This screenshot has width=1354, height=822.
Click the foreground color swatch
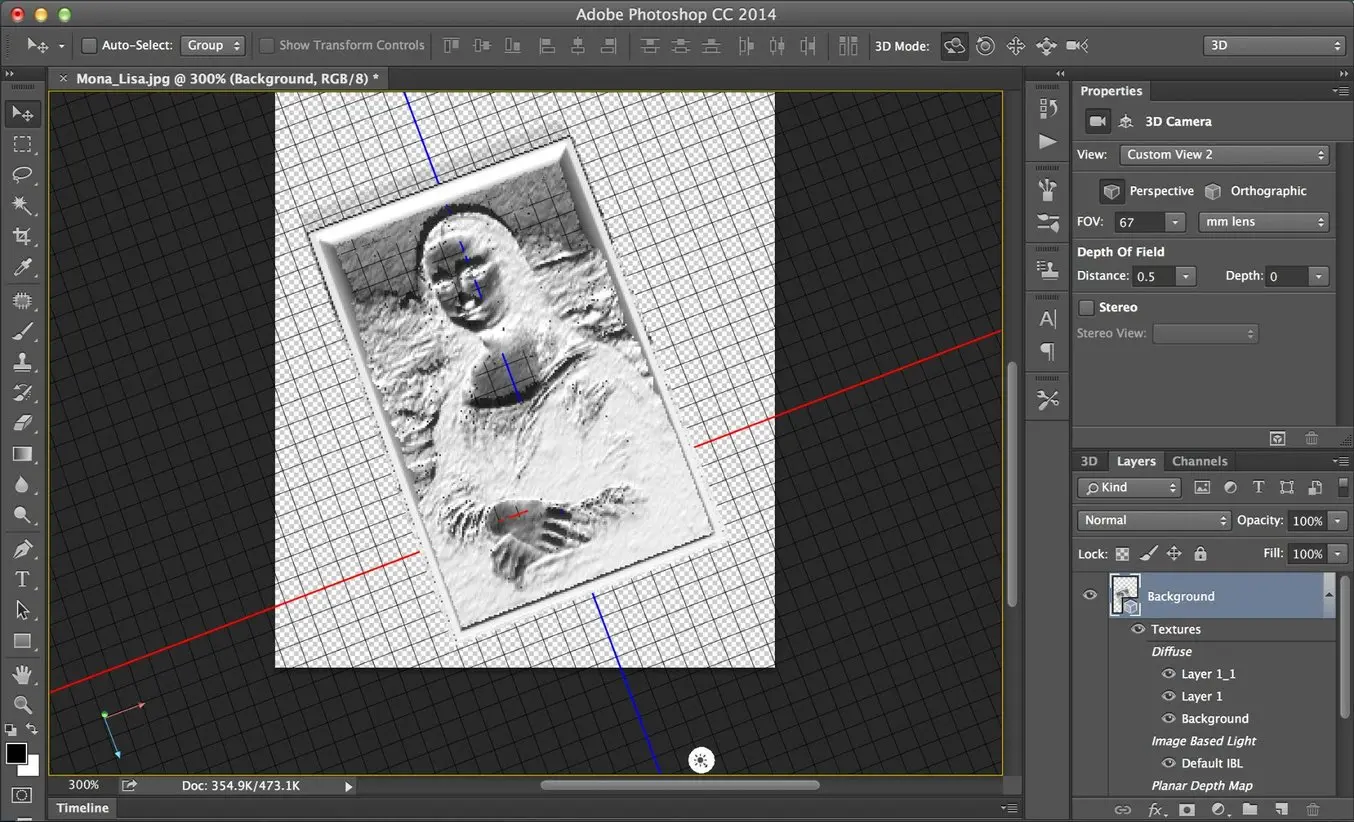point(16,753)
